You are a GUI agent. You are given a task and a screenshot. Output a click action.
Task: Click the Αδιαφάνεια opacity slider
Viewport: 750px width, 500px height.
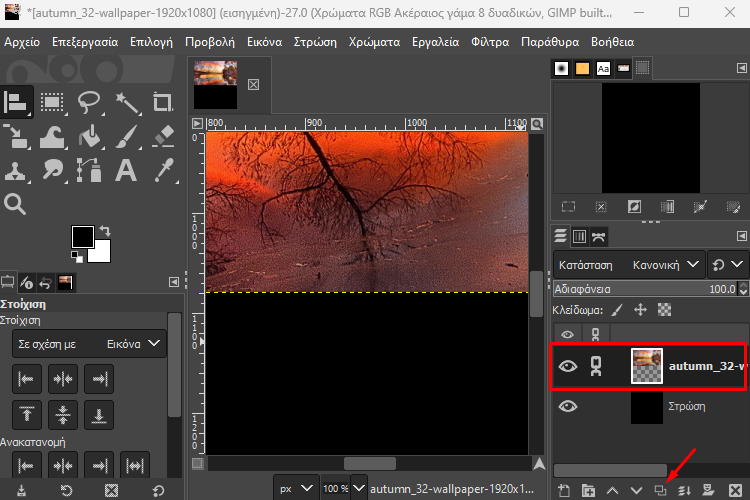tap(646, 289)
